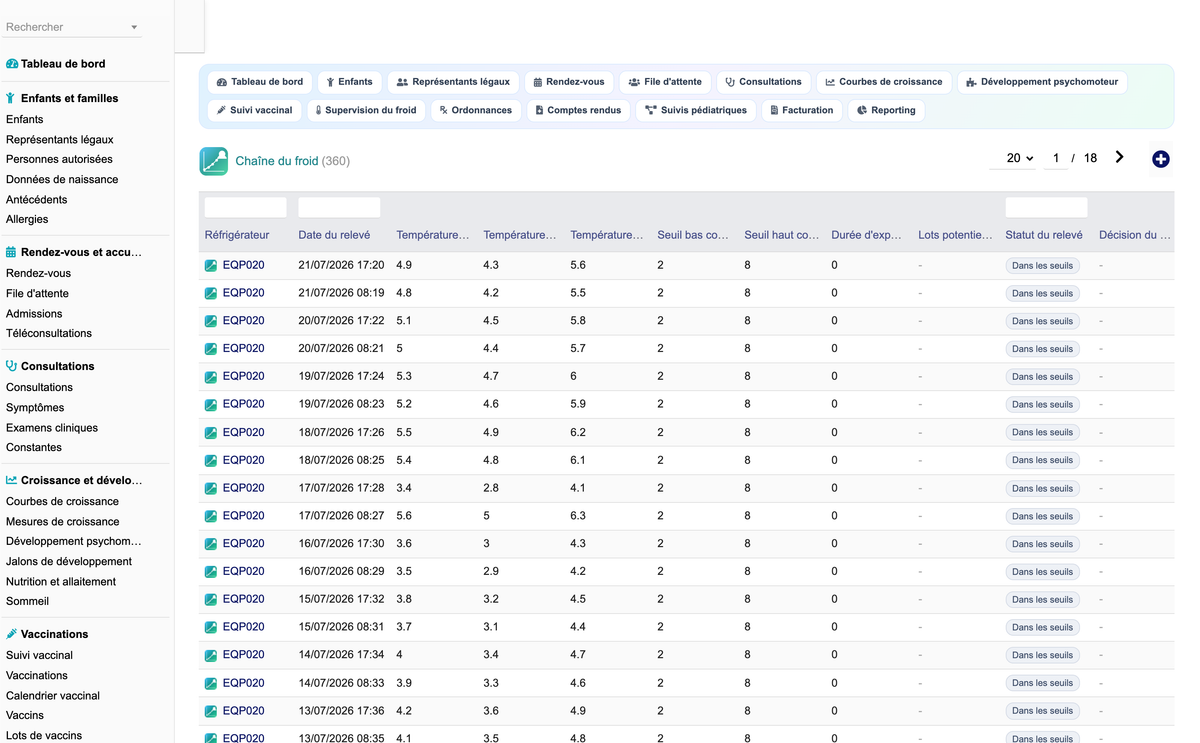This screenshot has width=1200, height=743.
Task: Open row icon for 15/07/2026 08:31 reading
Action: coord(211,628)
